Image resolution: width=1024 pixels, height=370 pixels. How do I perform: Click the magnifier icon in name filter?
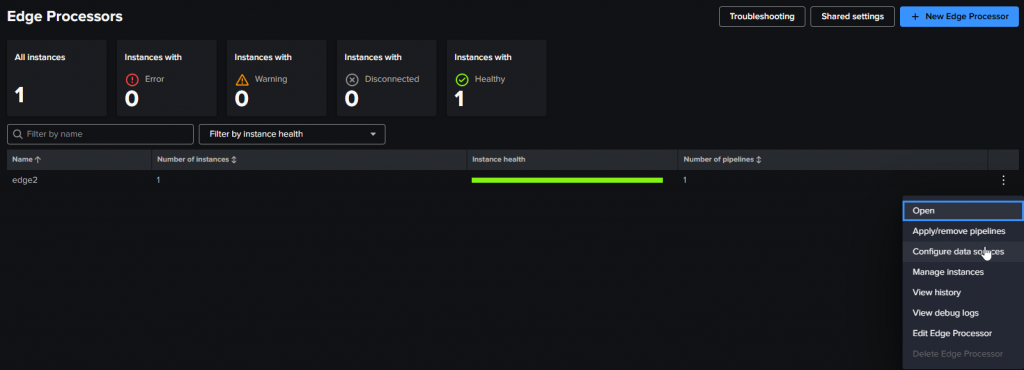[x=18, y=134]
